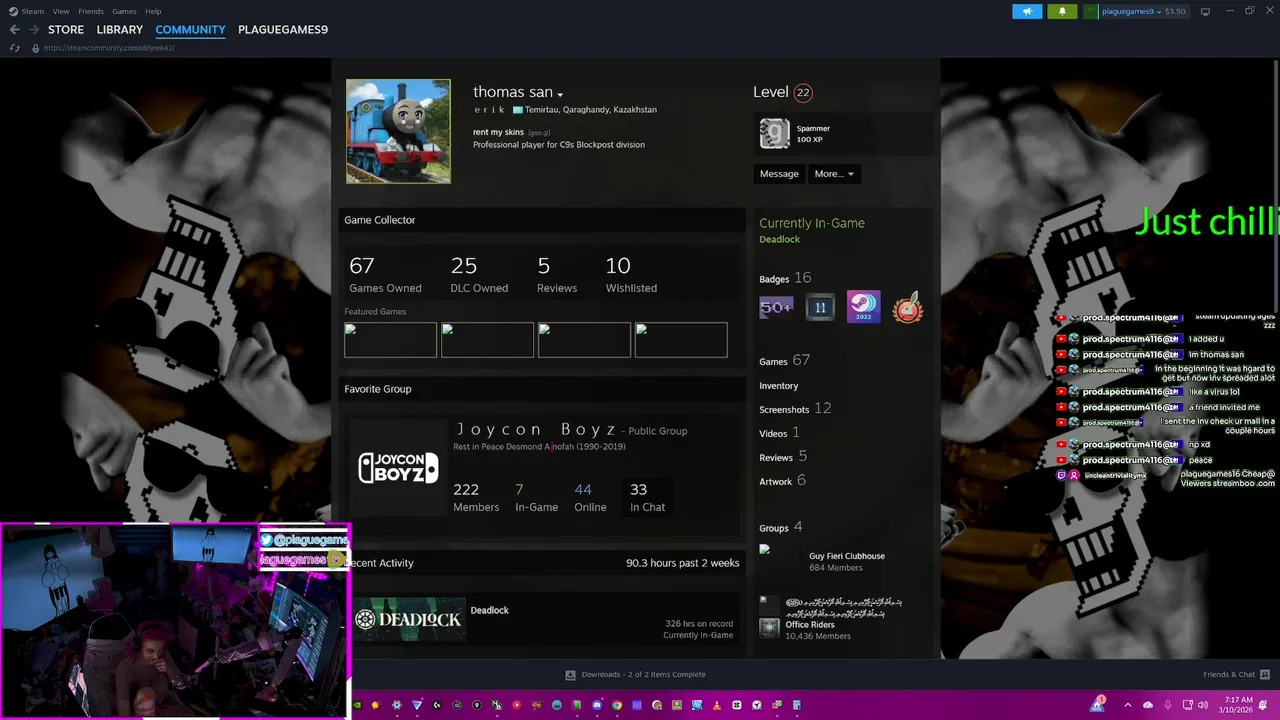Open the 33 In Chat count
This screenshot has width=1280, height=720.
(647, 497)
